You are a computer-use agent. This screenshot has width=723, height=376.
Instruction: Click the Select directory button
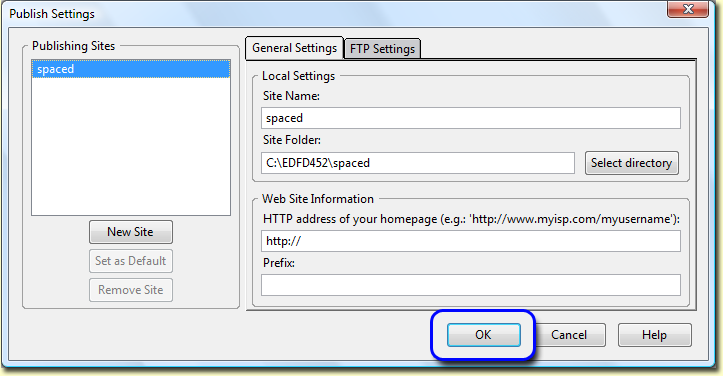632,163
